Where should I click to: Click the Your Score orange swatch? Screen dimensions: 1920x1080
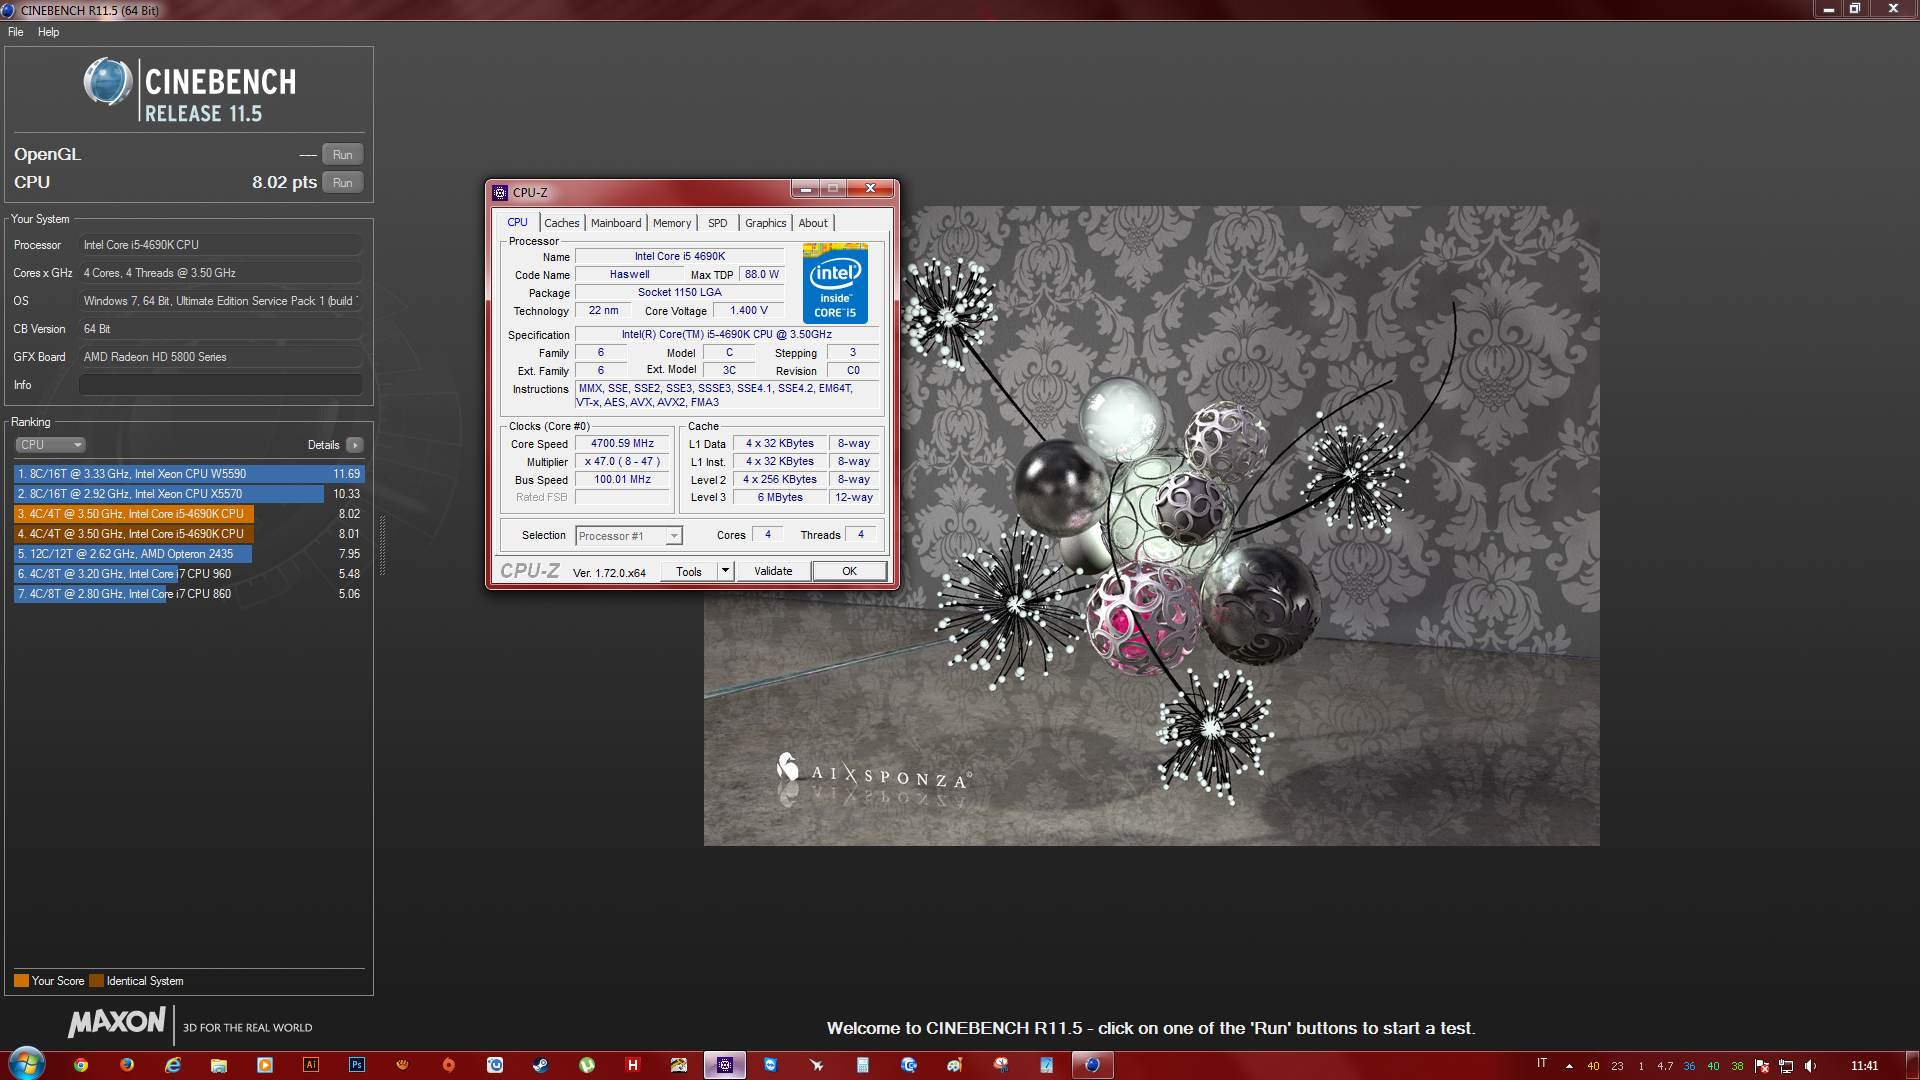coord(21,981)
